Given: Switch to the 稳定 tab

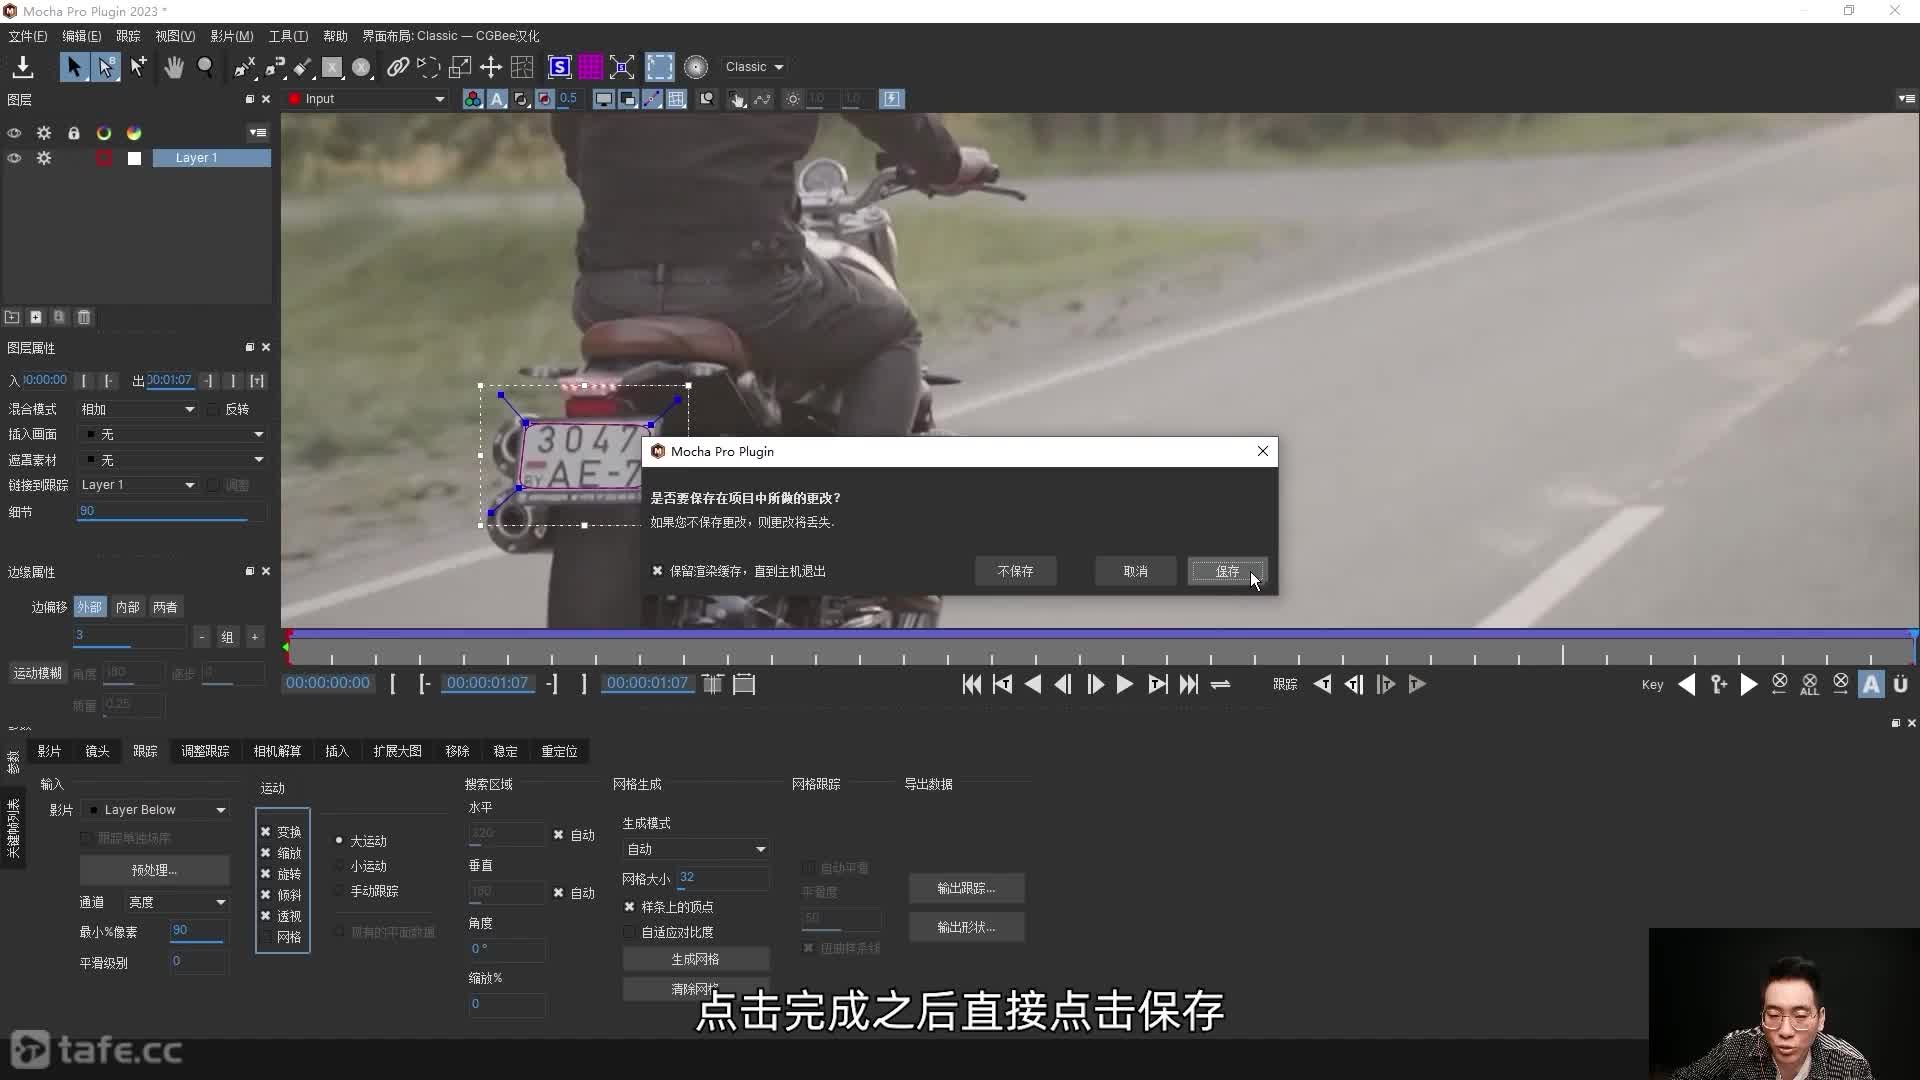Looking at the screenshot, I should click(x=505, y=751).
